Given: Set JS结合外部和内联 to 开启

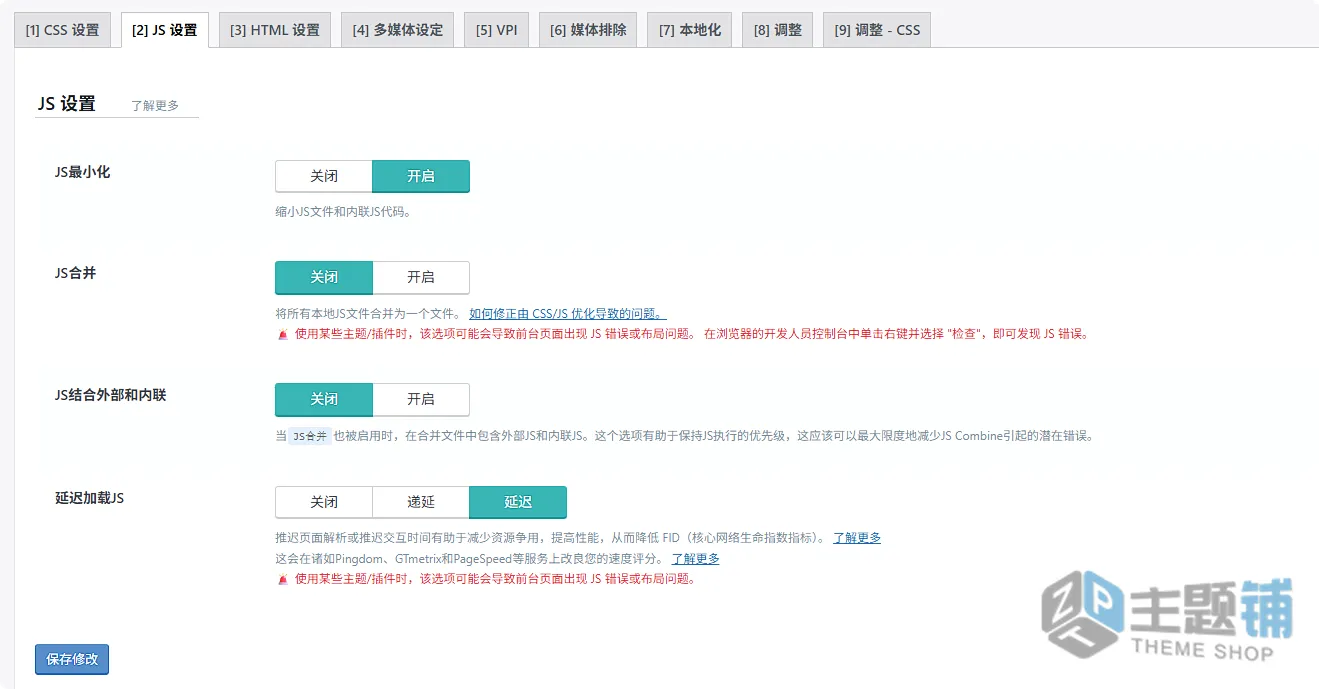Looking at the screenshot, I should pyautogui.click(x=421, y=399).
